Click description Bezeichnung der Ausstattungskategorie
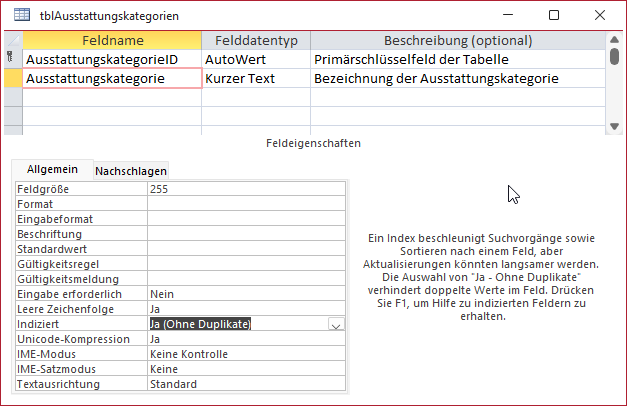Viewport: 627px width, 406px height. [458, 78]
